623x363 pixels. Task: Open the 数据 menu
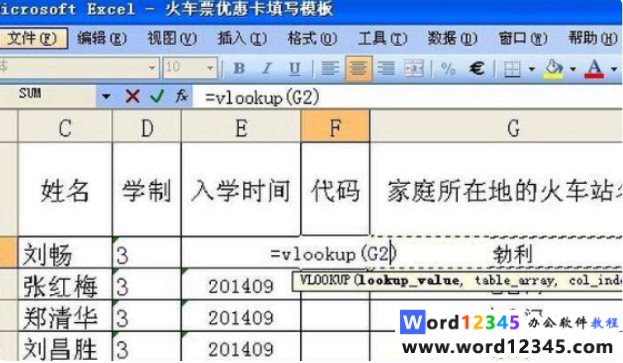point(452,39)
